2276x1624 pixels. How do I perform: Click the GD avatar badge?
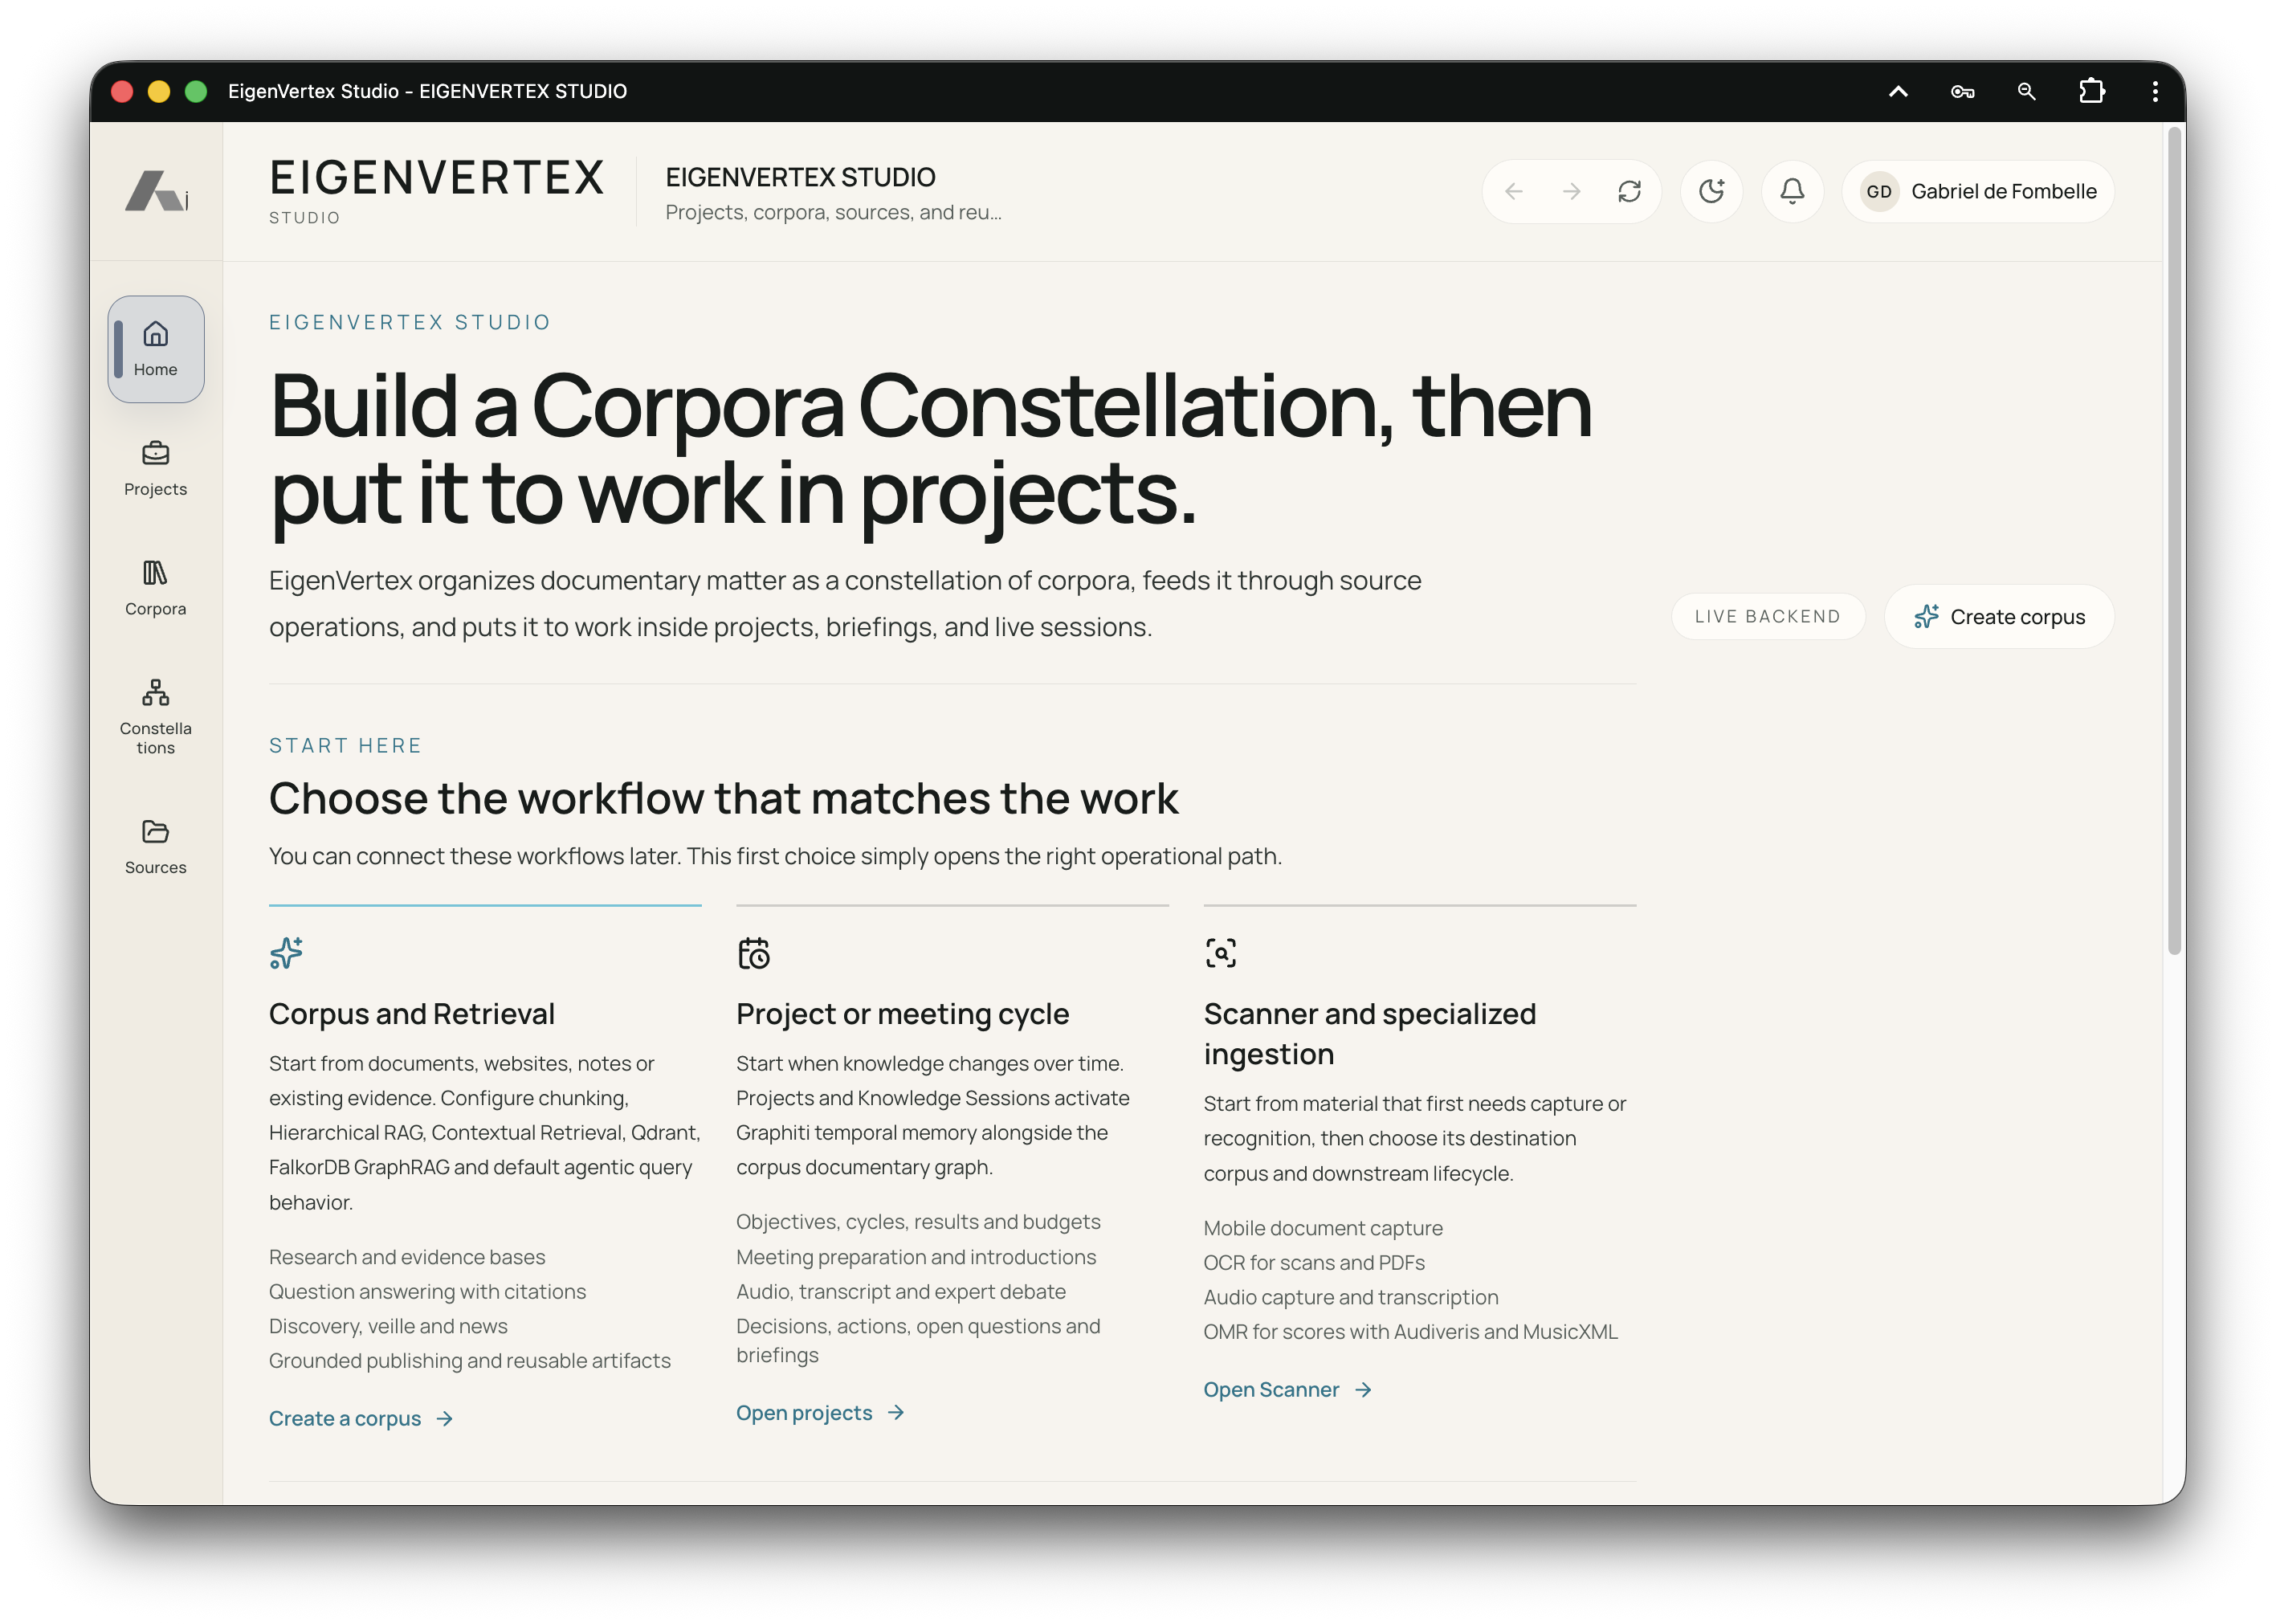[x=1879, y=191]
